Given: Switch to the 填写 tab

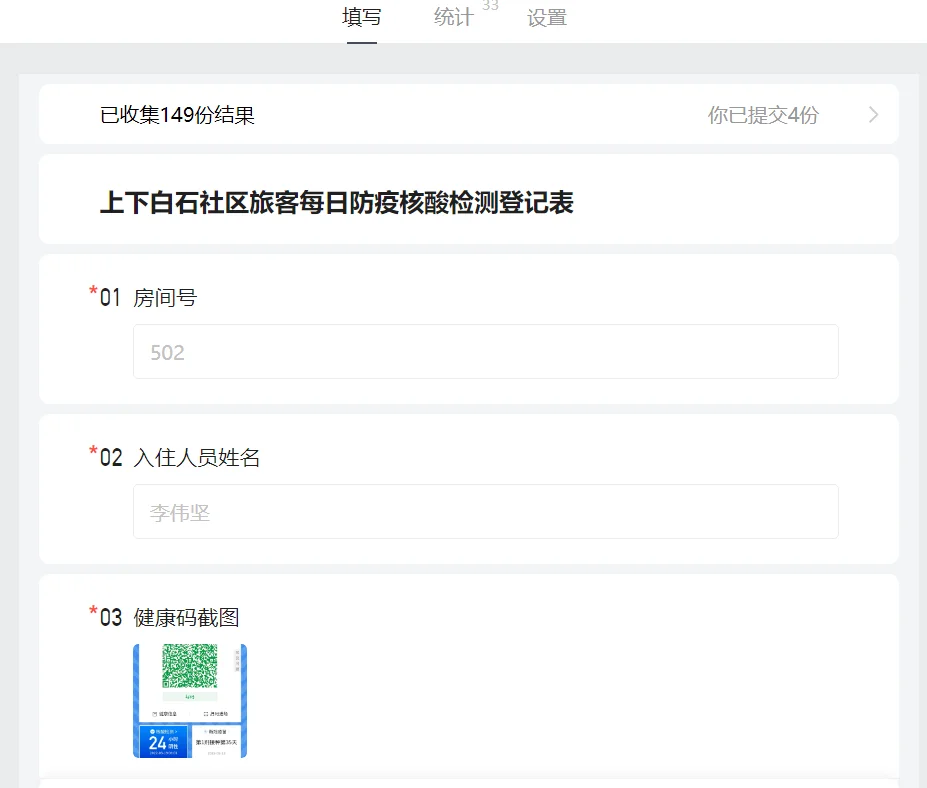Looking at the screenshot, I should pyautogui.click(x=362, y=17).
